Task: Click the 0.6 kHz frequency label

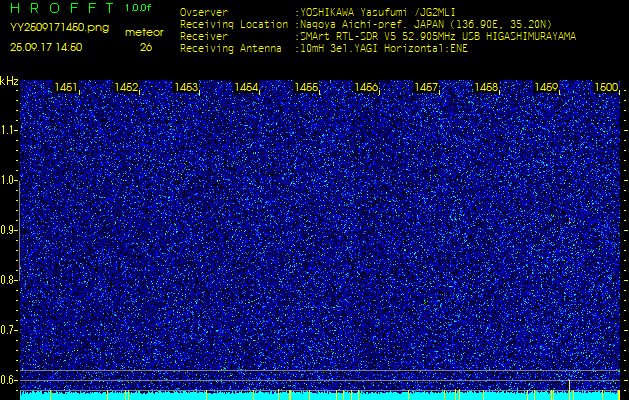Action: (8, 380)
